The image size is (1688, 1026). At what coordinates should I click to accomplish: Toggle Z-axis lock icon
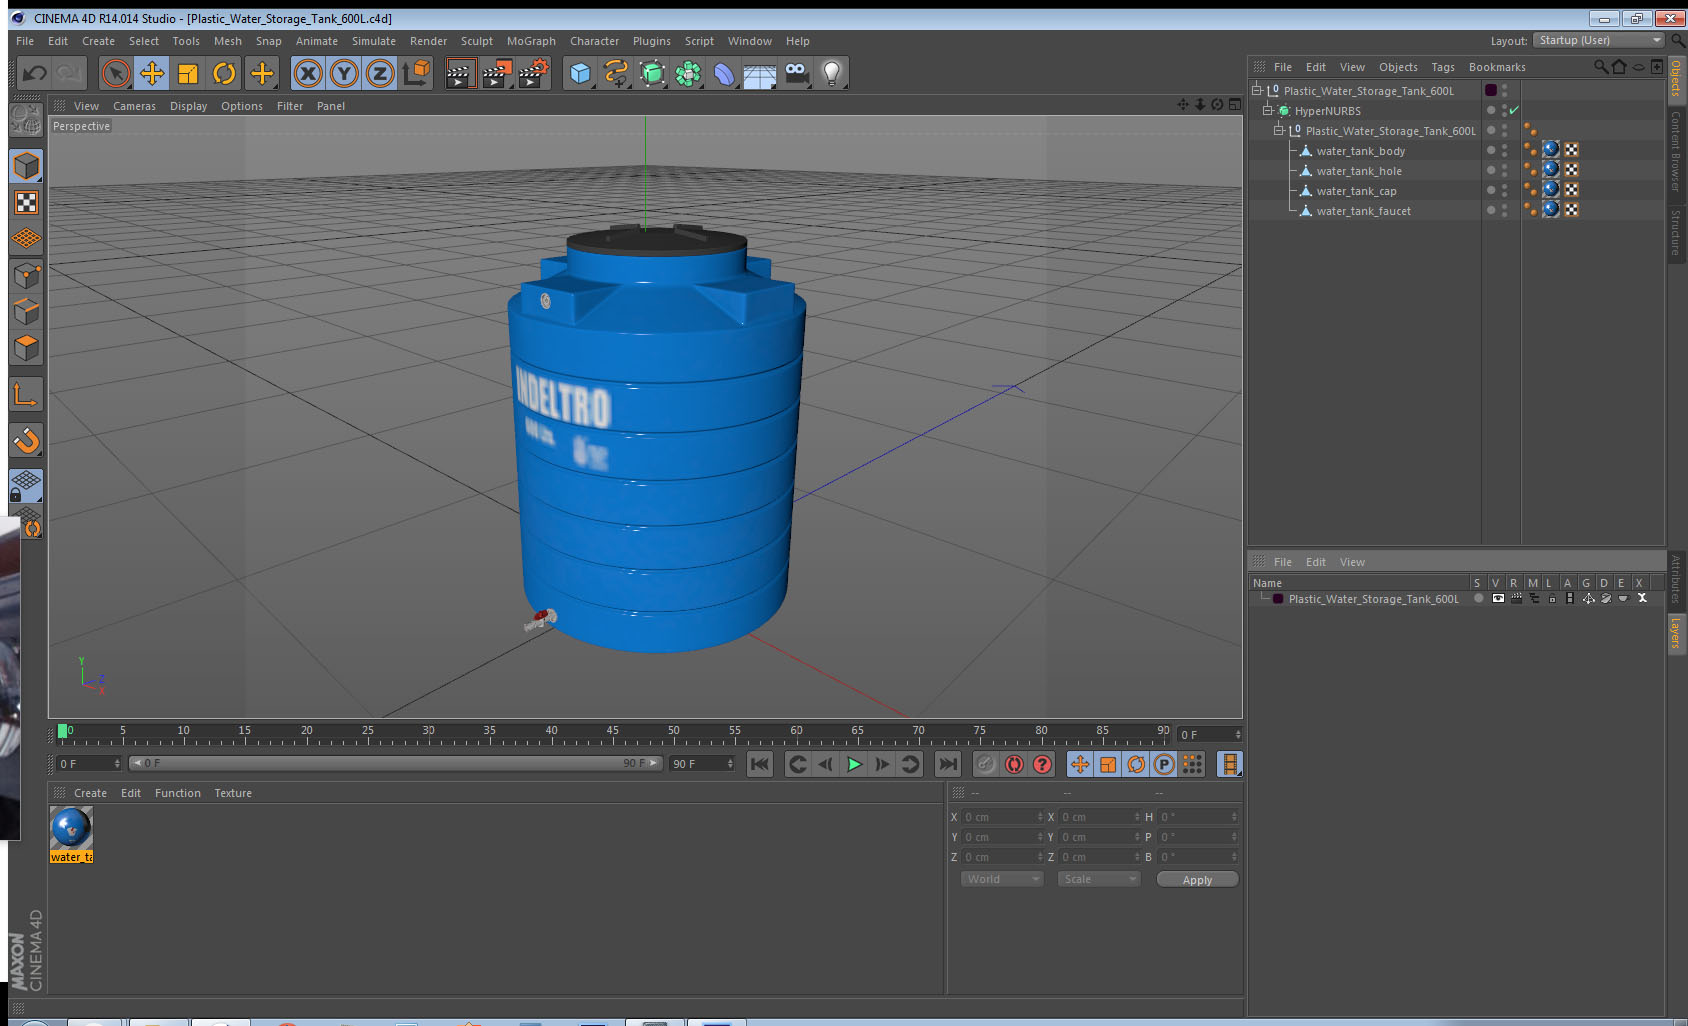(x=380, y=73)
